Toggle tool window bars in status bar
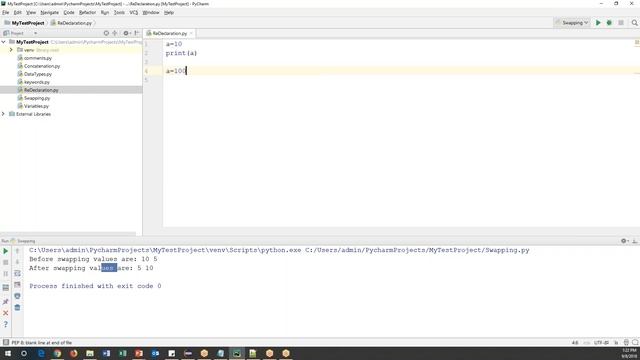The image size is (640, 360). (5, 342)
